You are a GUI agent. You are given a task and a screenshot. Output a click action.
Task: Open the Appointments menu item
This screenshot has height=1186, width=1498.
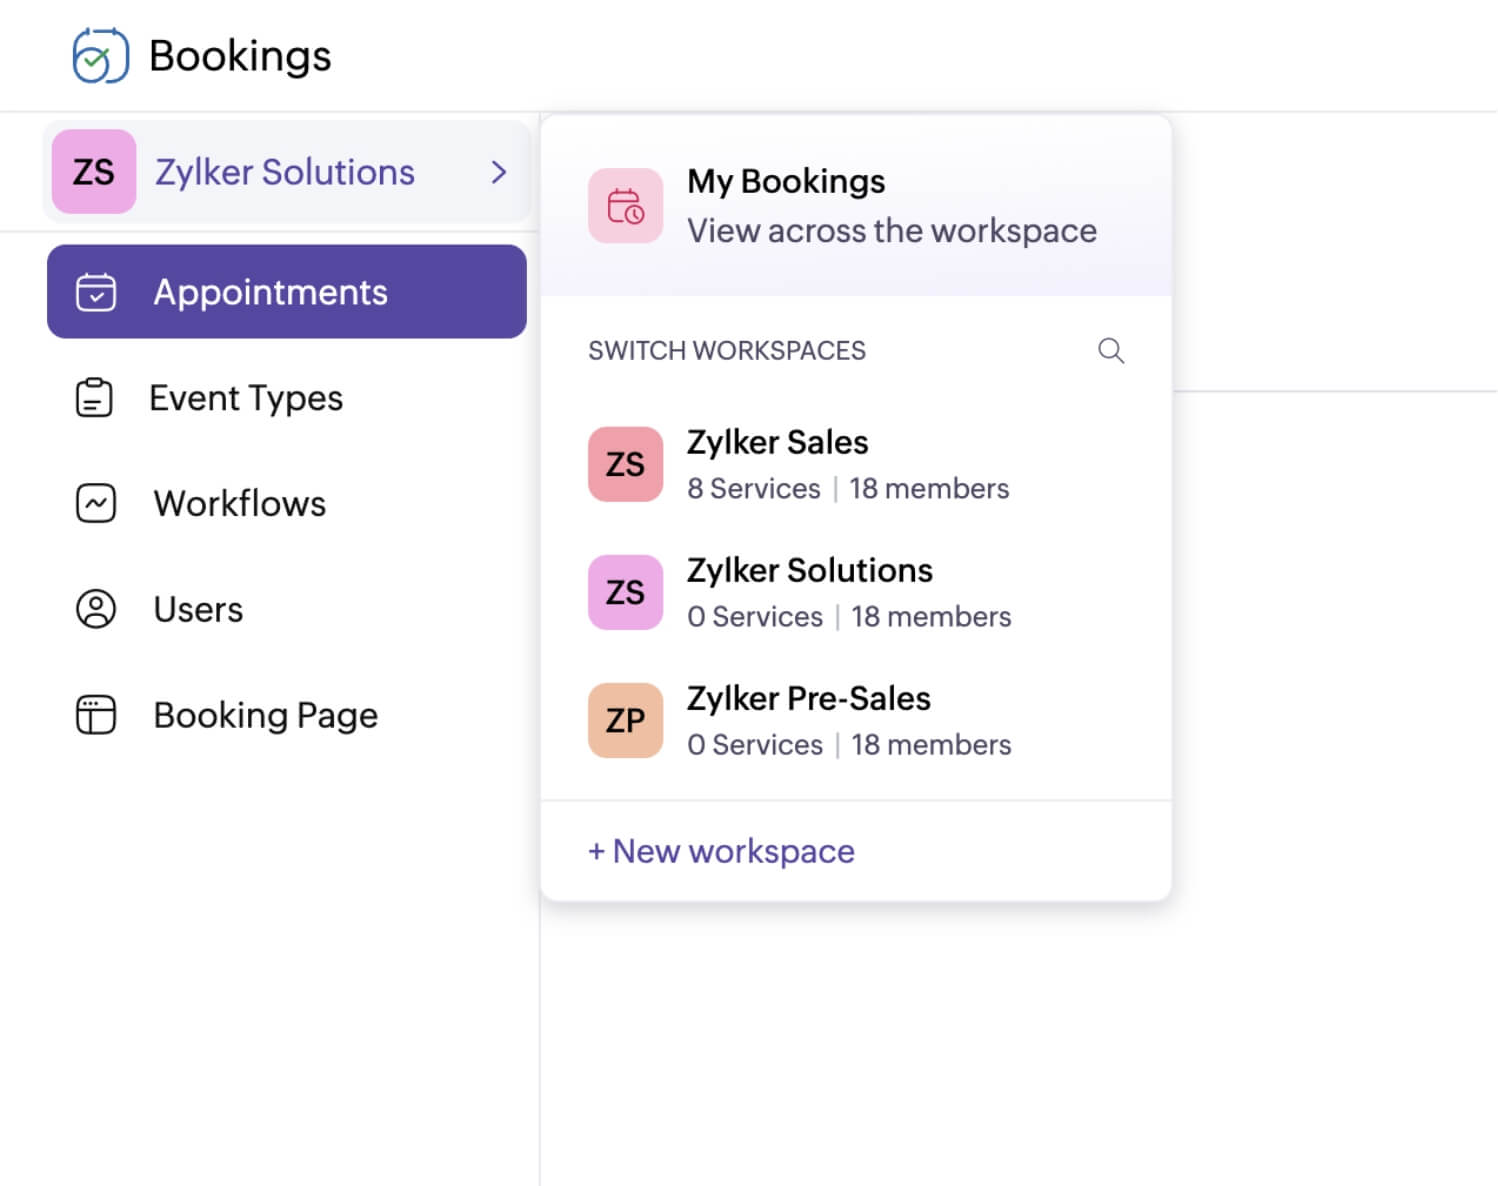pos(270,292)
